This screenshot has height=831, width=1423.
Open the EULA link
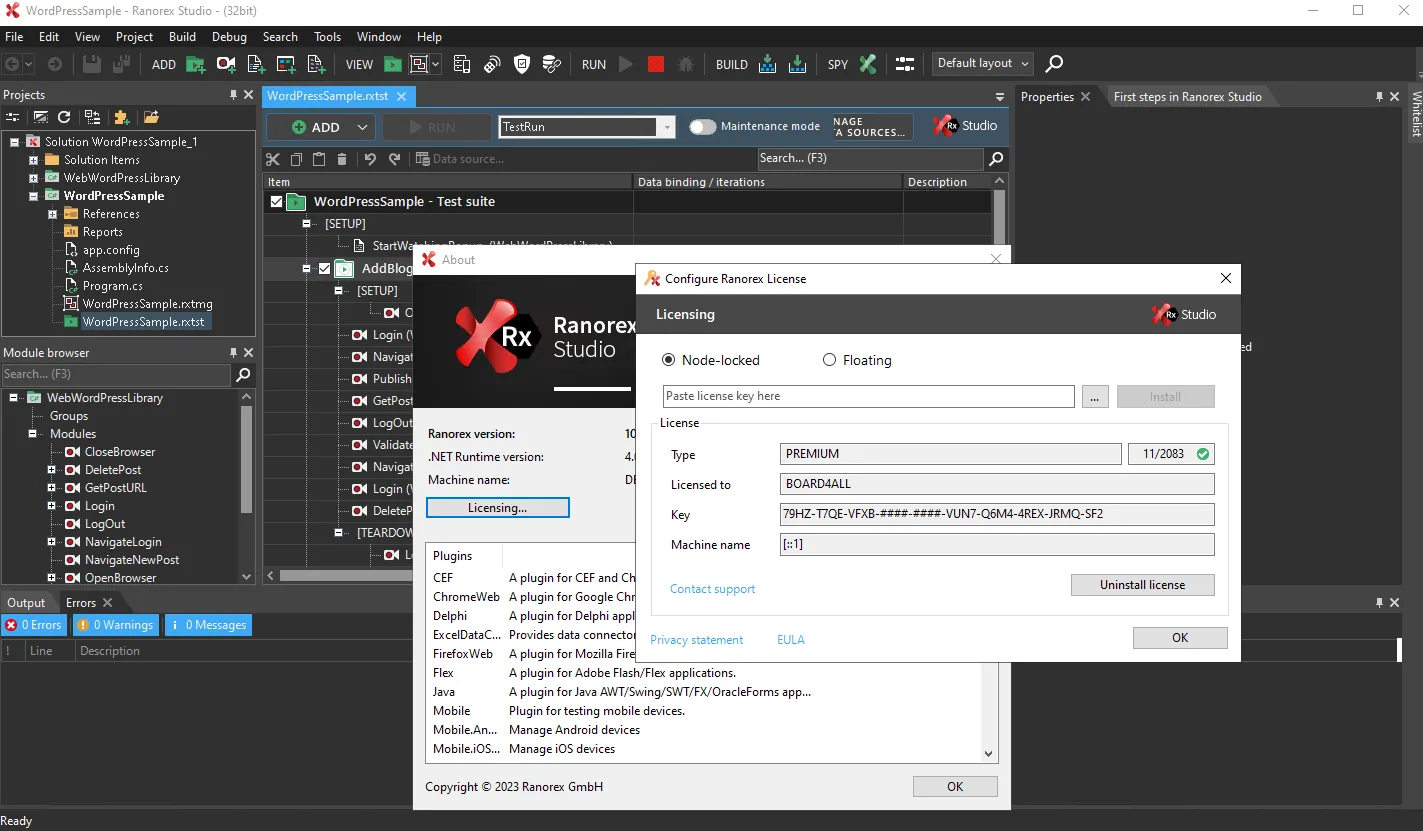click(x=790, y=640)
